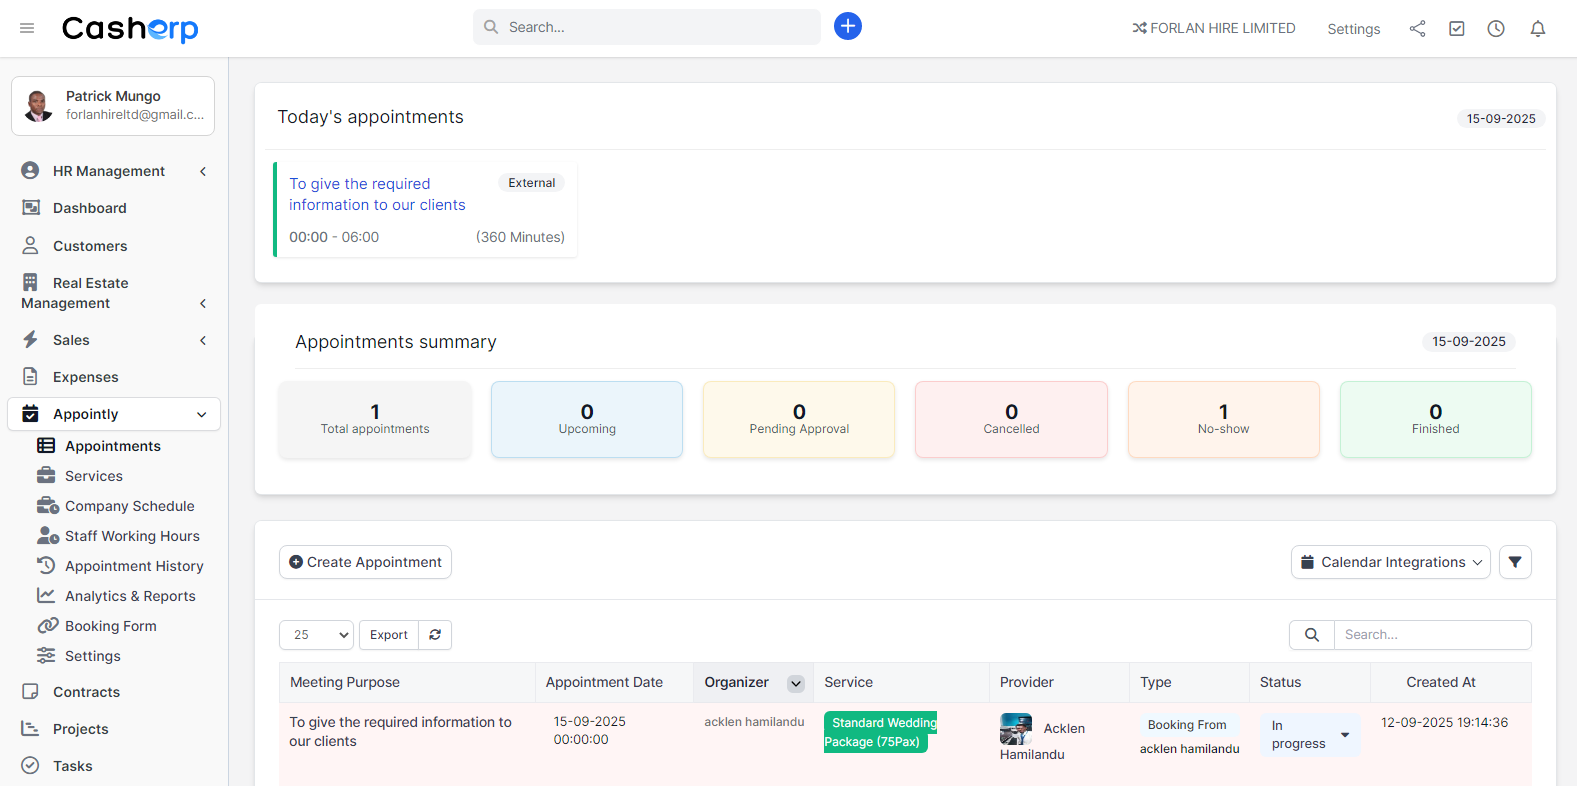
Task: Open the Standard Wedding Package service tag
Action: pos(879,732)
